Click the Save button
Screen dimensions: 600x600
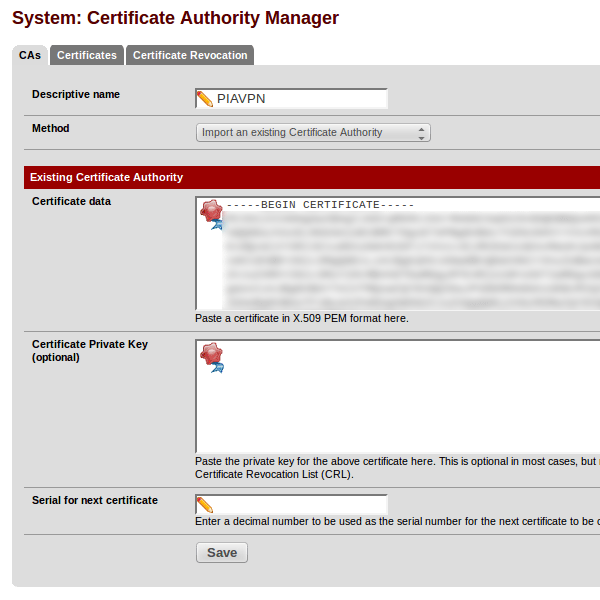222,553
